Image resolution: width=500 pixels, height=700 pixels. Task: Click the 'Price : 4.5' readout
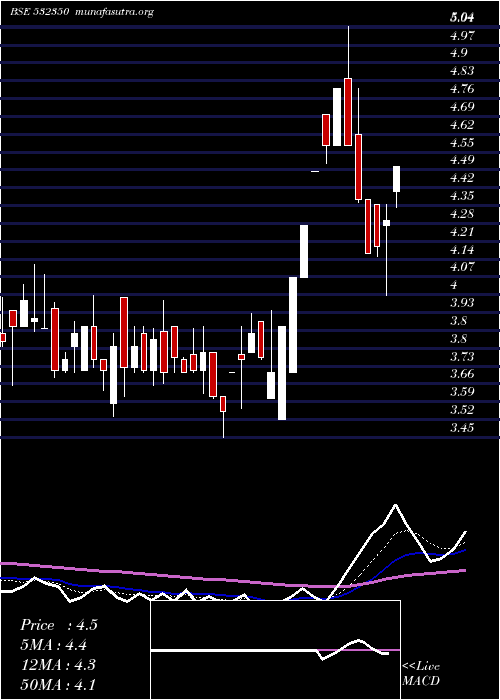point(58,625)
